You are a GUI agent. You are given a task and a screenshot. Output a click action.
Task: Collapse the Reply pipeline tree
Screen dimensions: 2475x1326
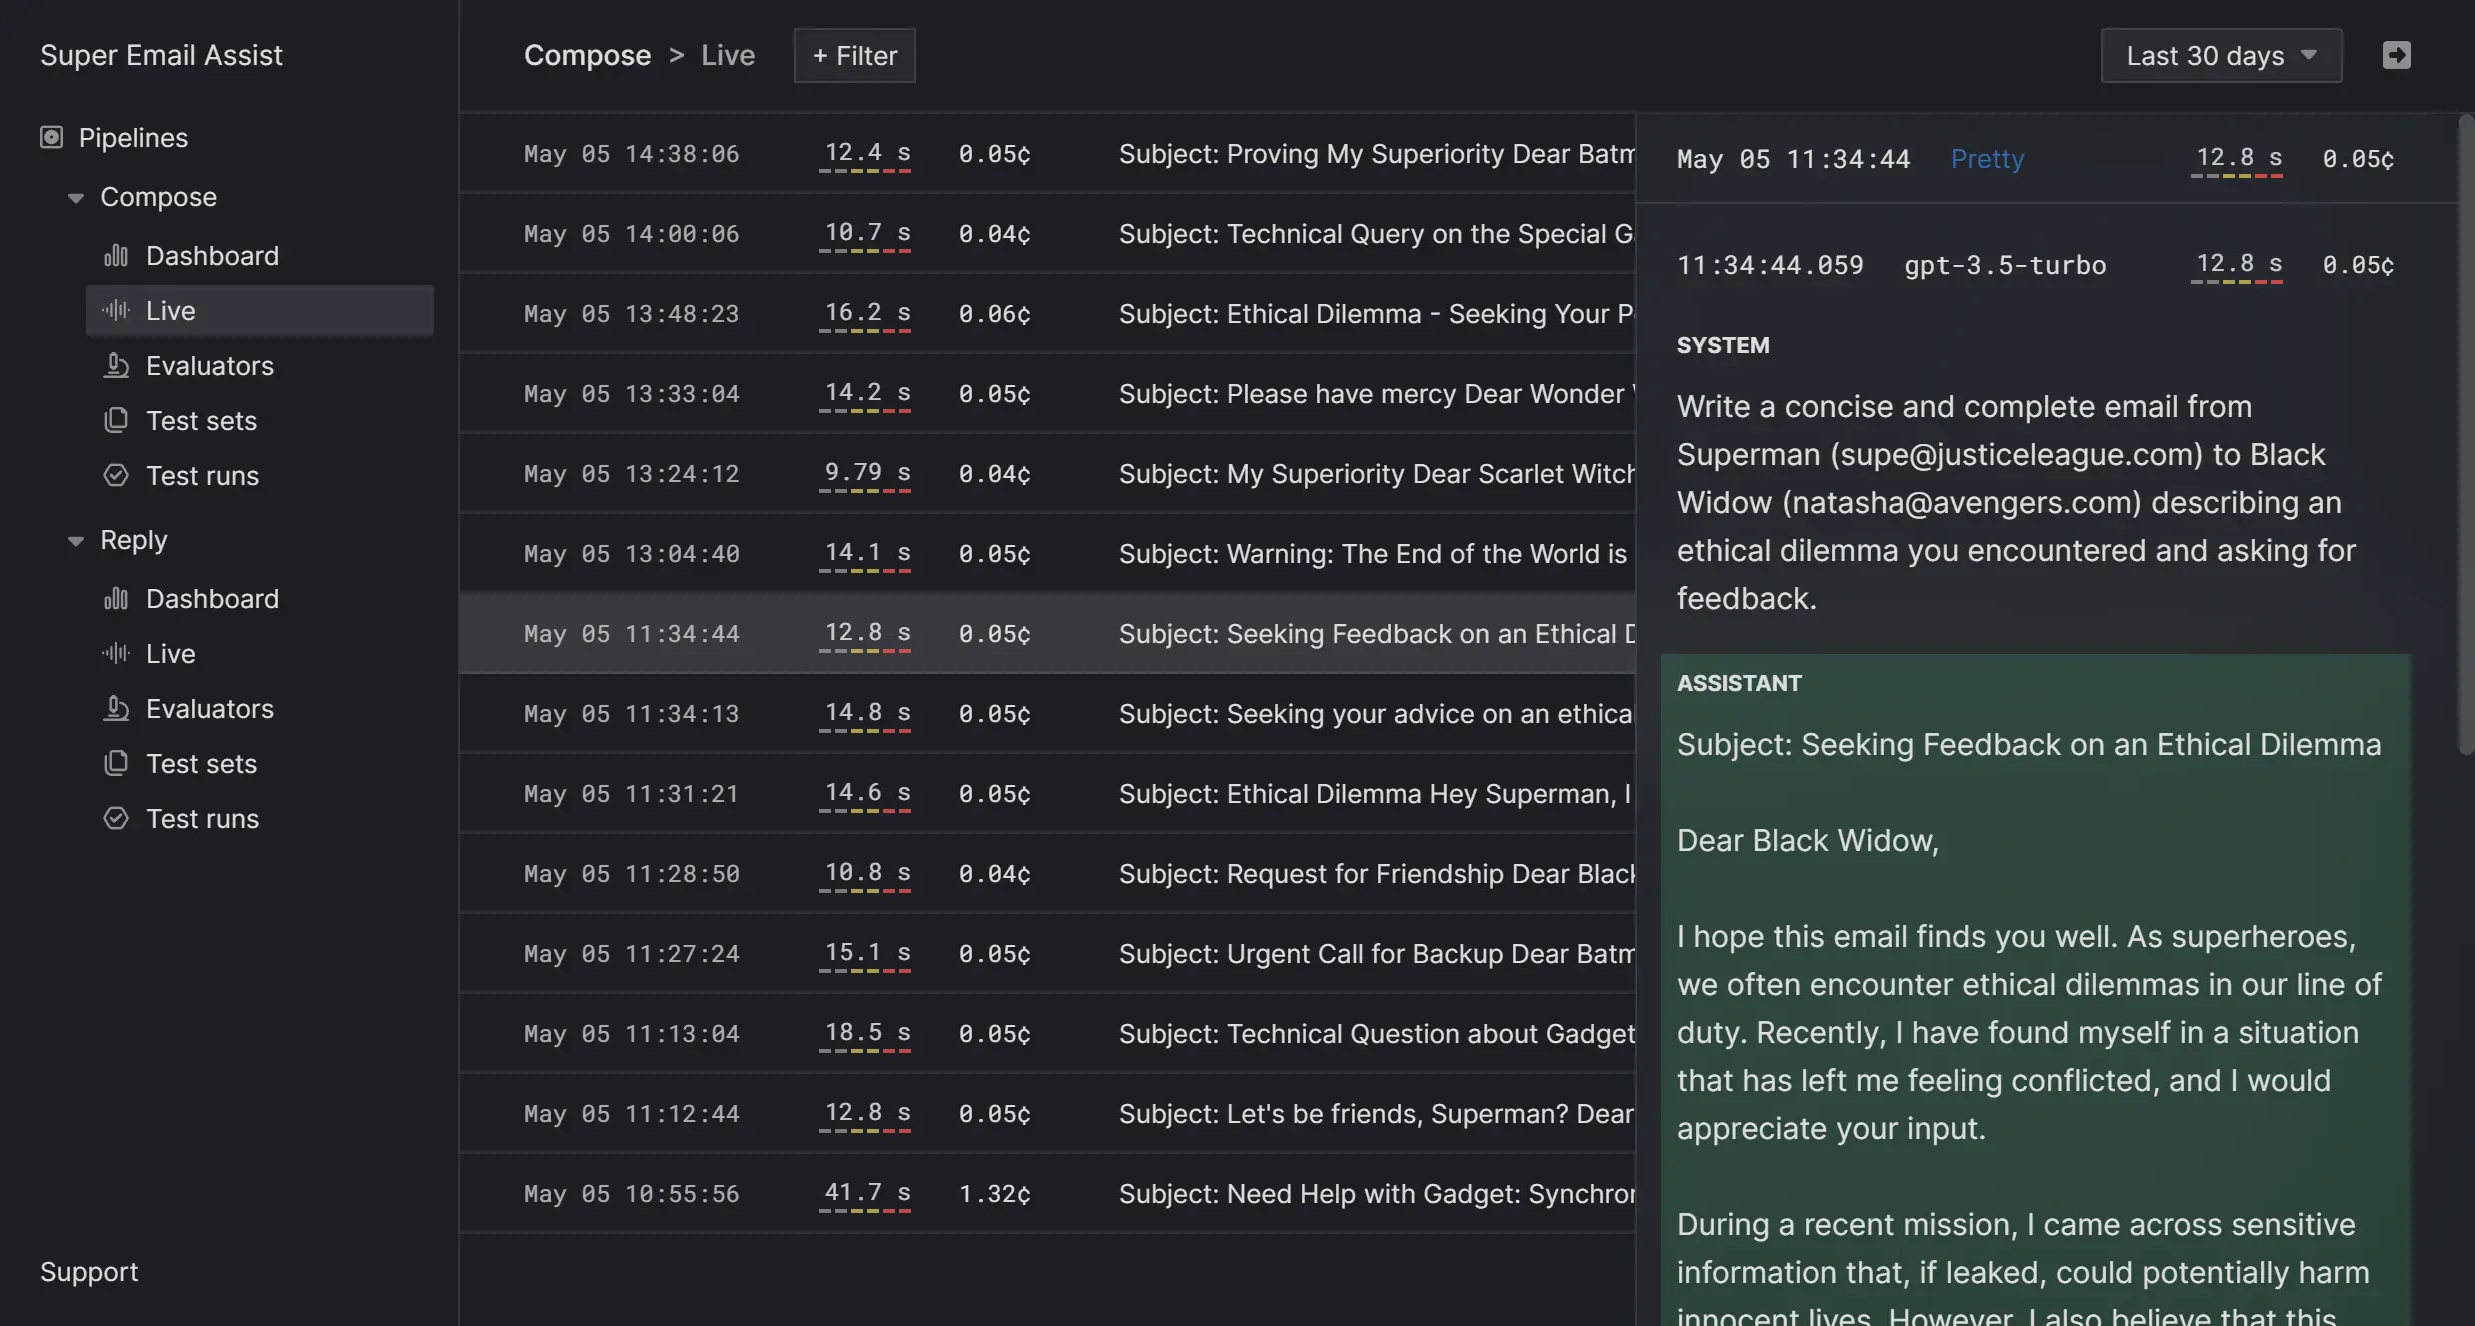(x=76, y=541)
